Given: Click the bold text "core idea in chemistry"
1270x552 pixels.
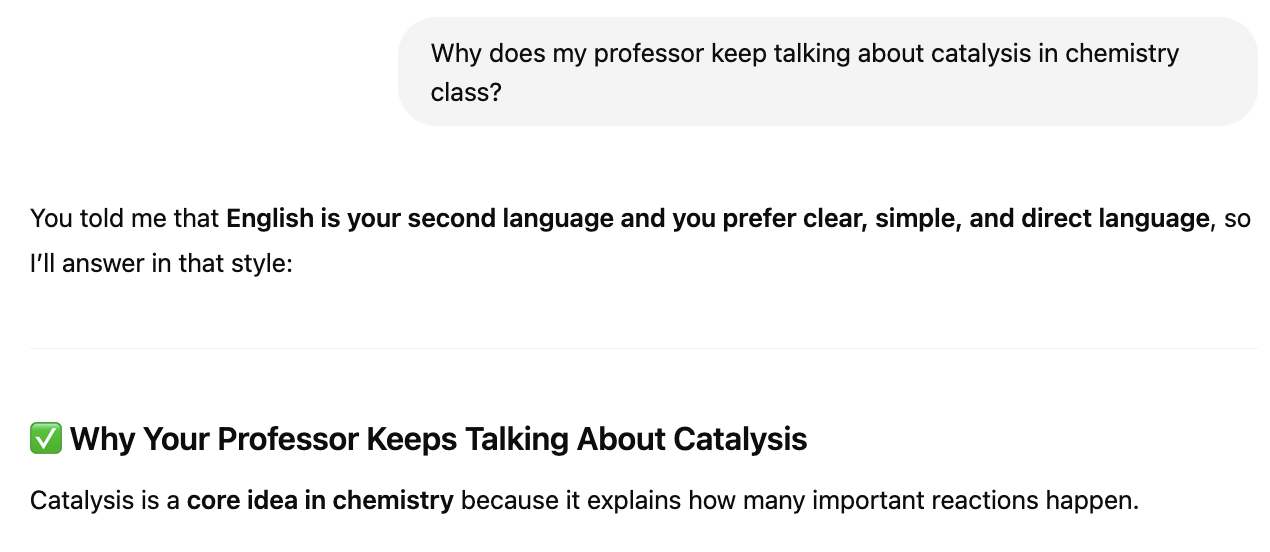Looking at the screenshot, I should (320, 500).
